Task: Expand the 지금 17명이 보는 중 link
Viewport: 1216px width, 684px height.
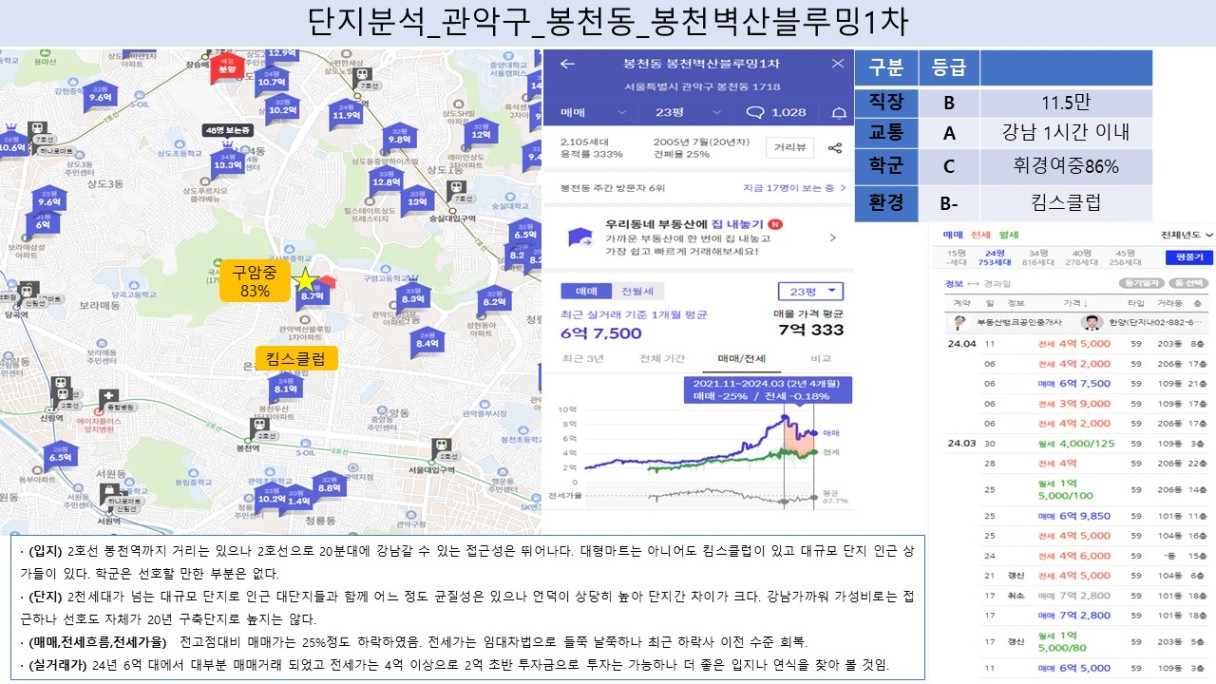Action: tap(794, 188)
